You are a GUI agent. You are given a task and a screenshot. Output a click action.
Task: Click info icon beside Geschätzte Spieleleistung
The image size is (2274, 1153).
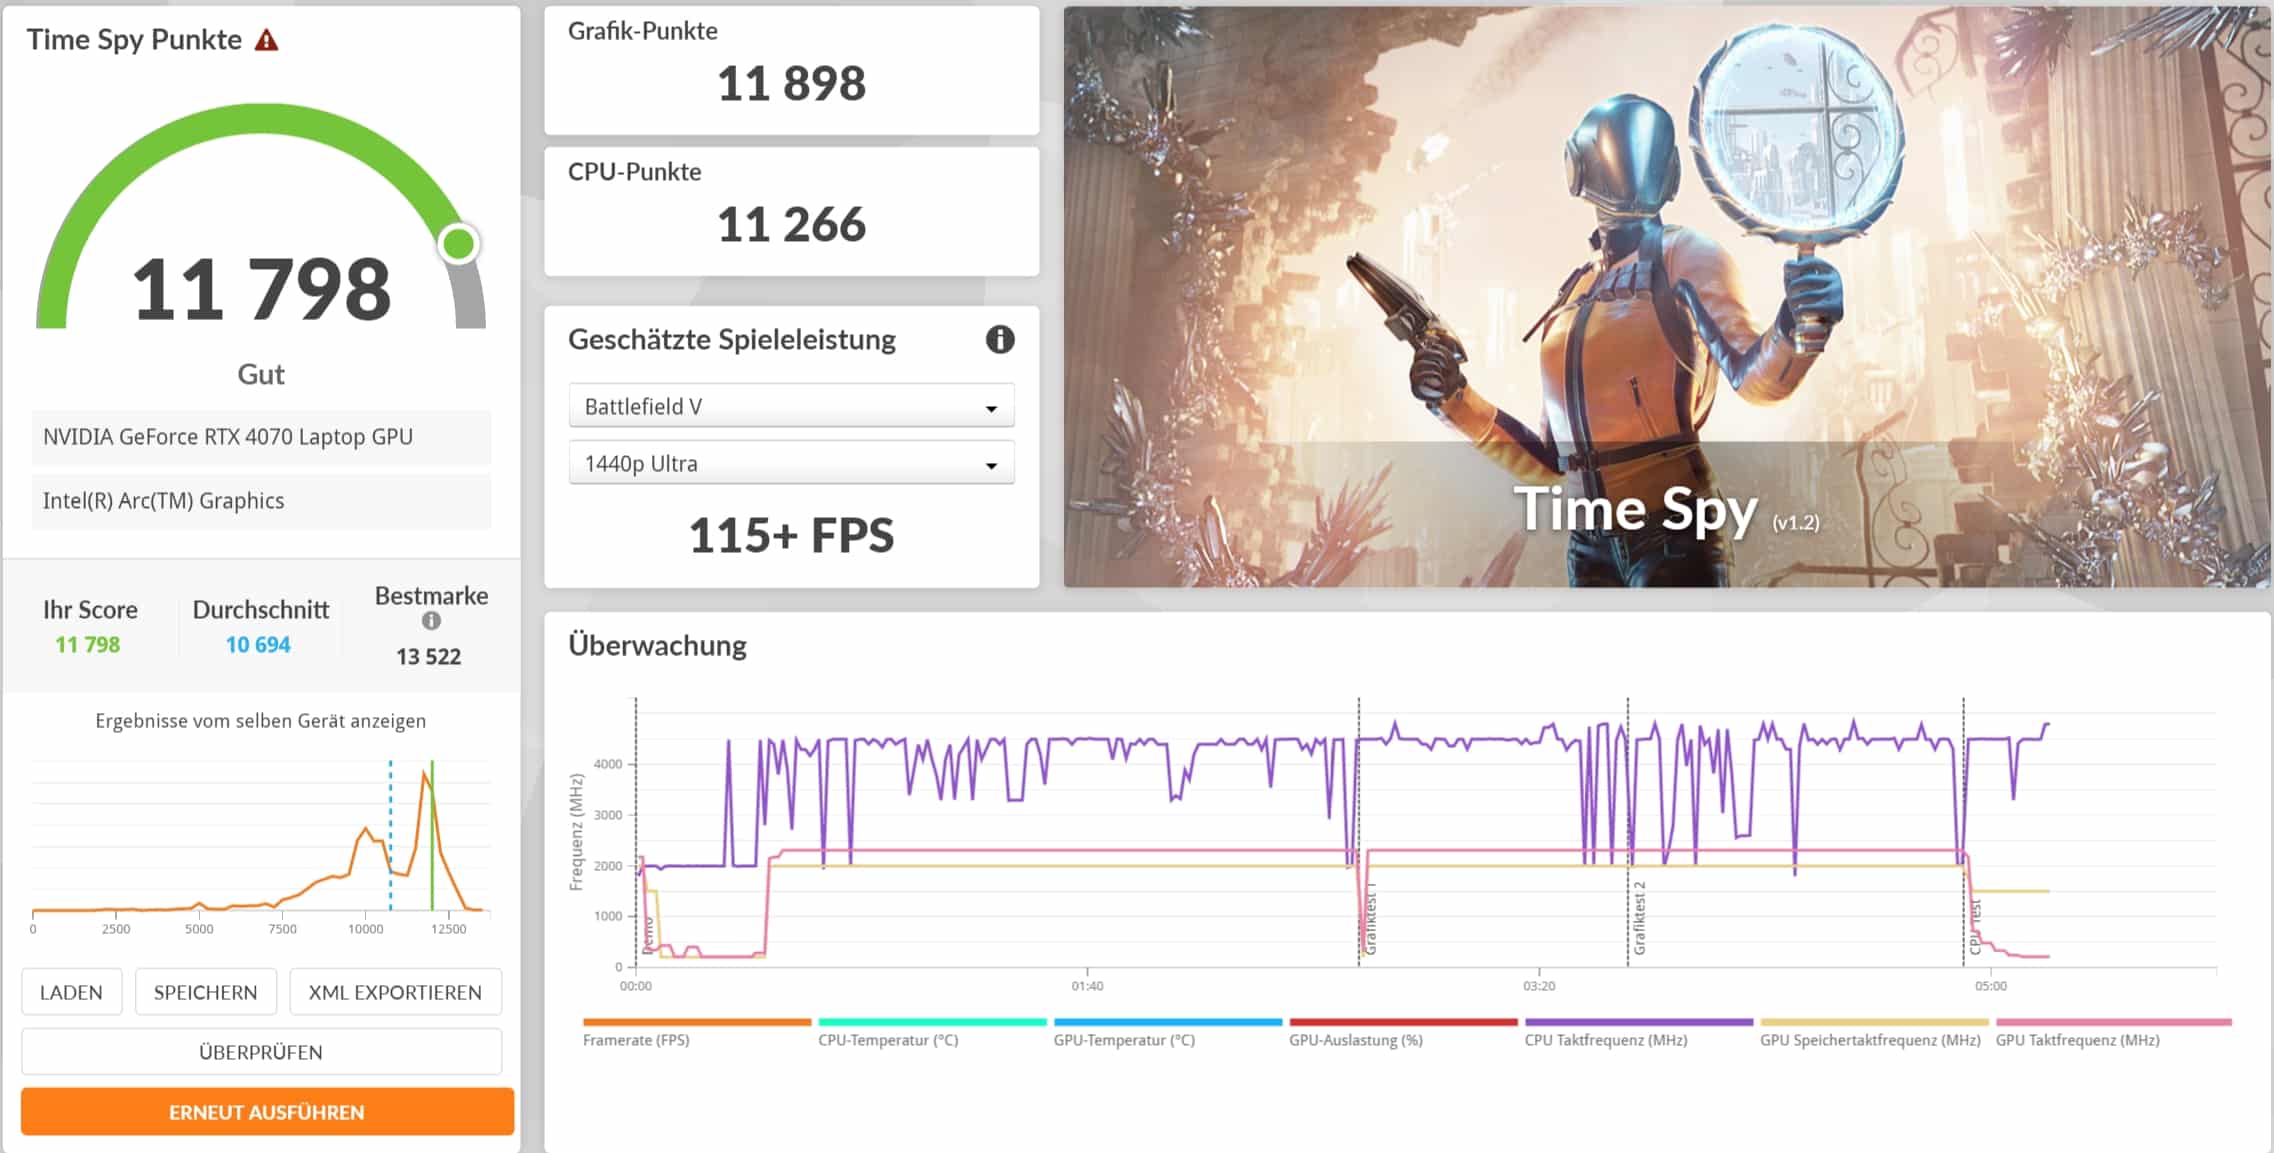(x=999, y=340)
